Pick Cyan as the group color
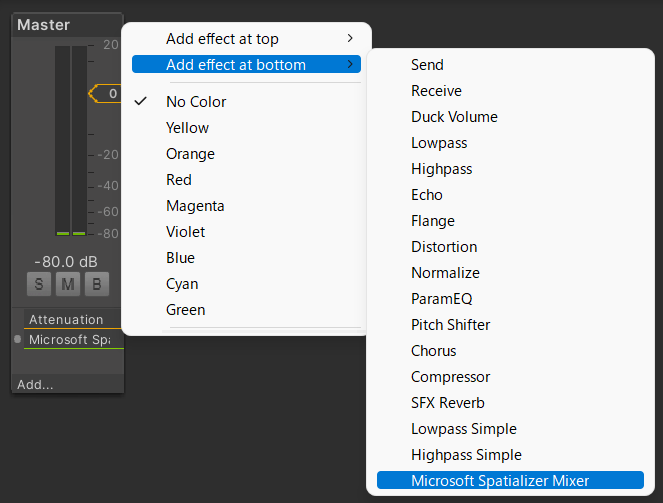Viewport: 663px width, 503px height. tap(182, 284)
